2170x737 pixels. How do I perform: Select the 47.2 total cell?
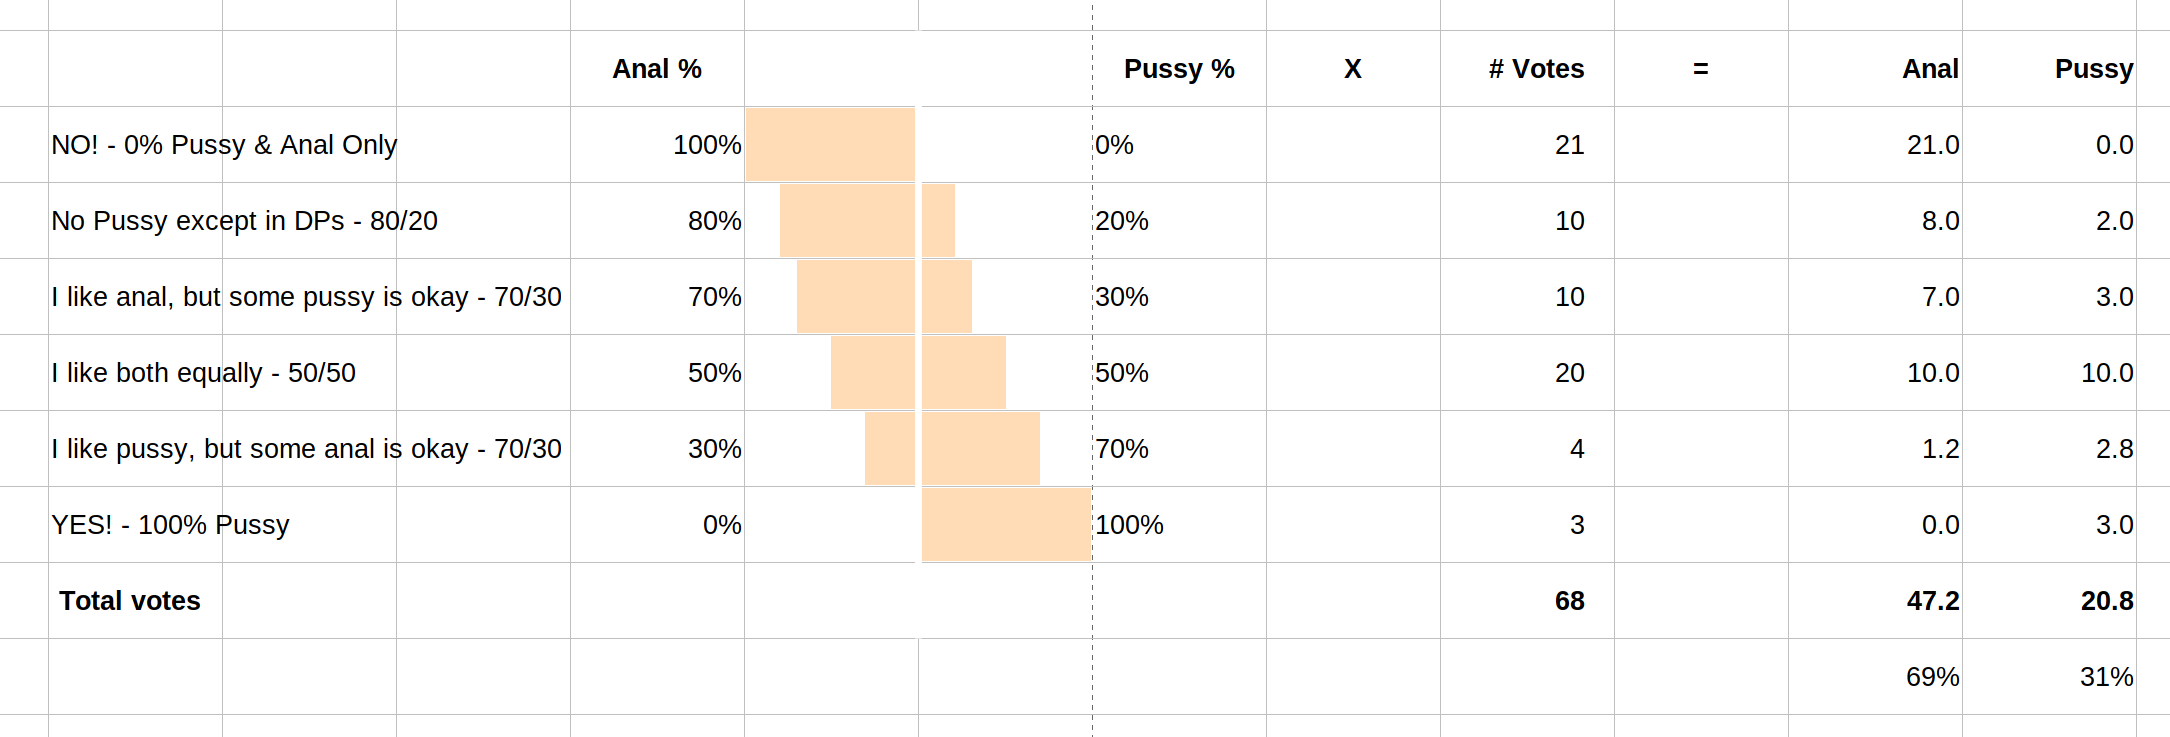(1932, 601)
